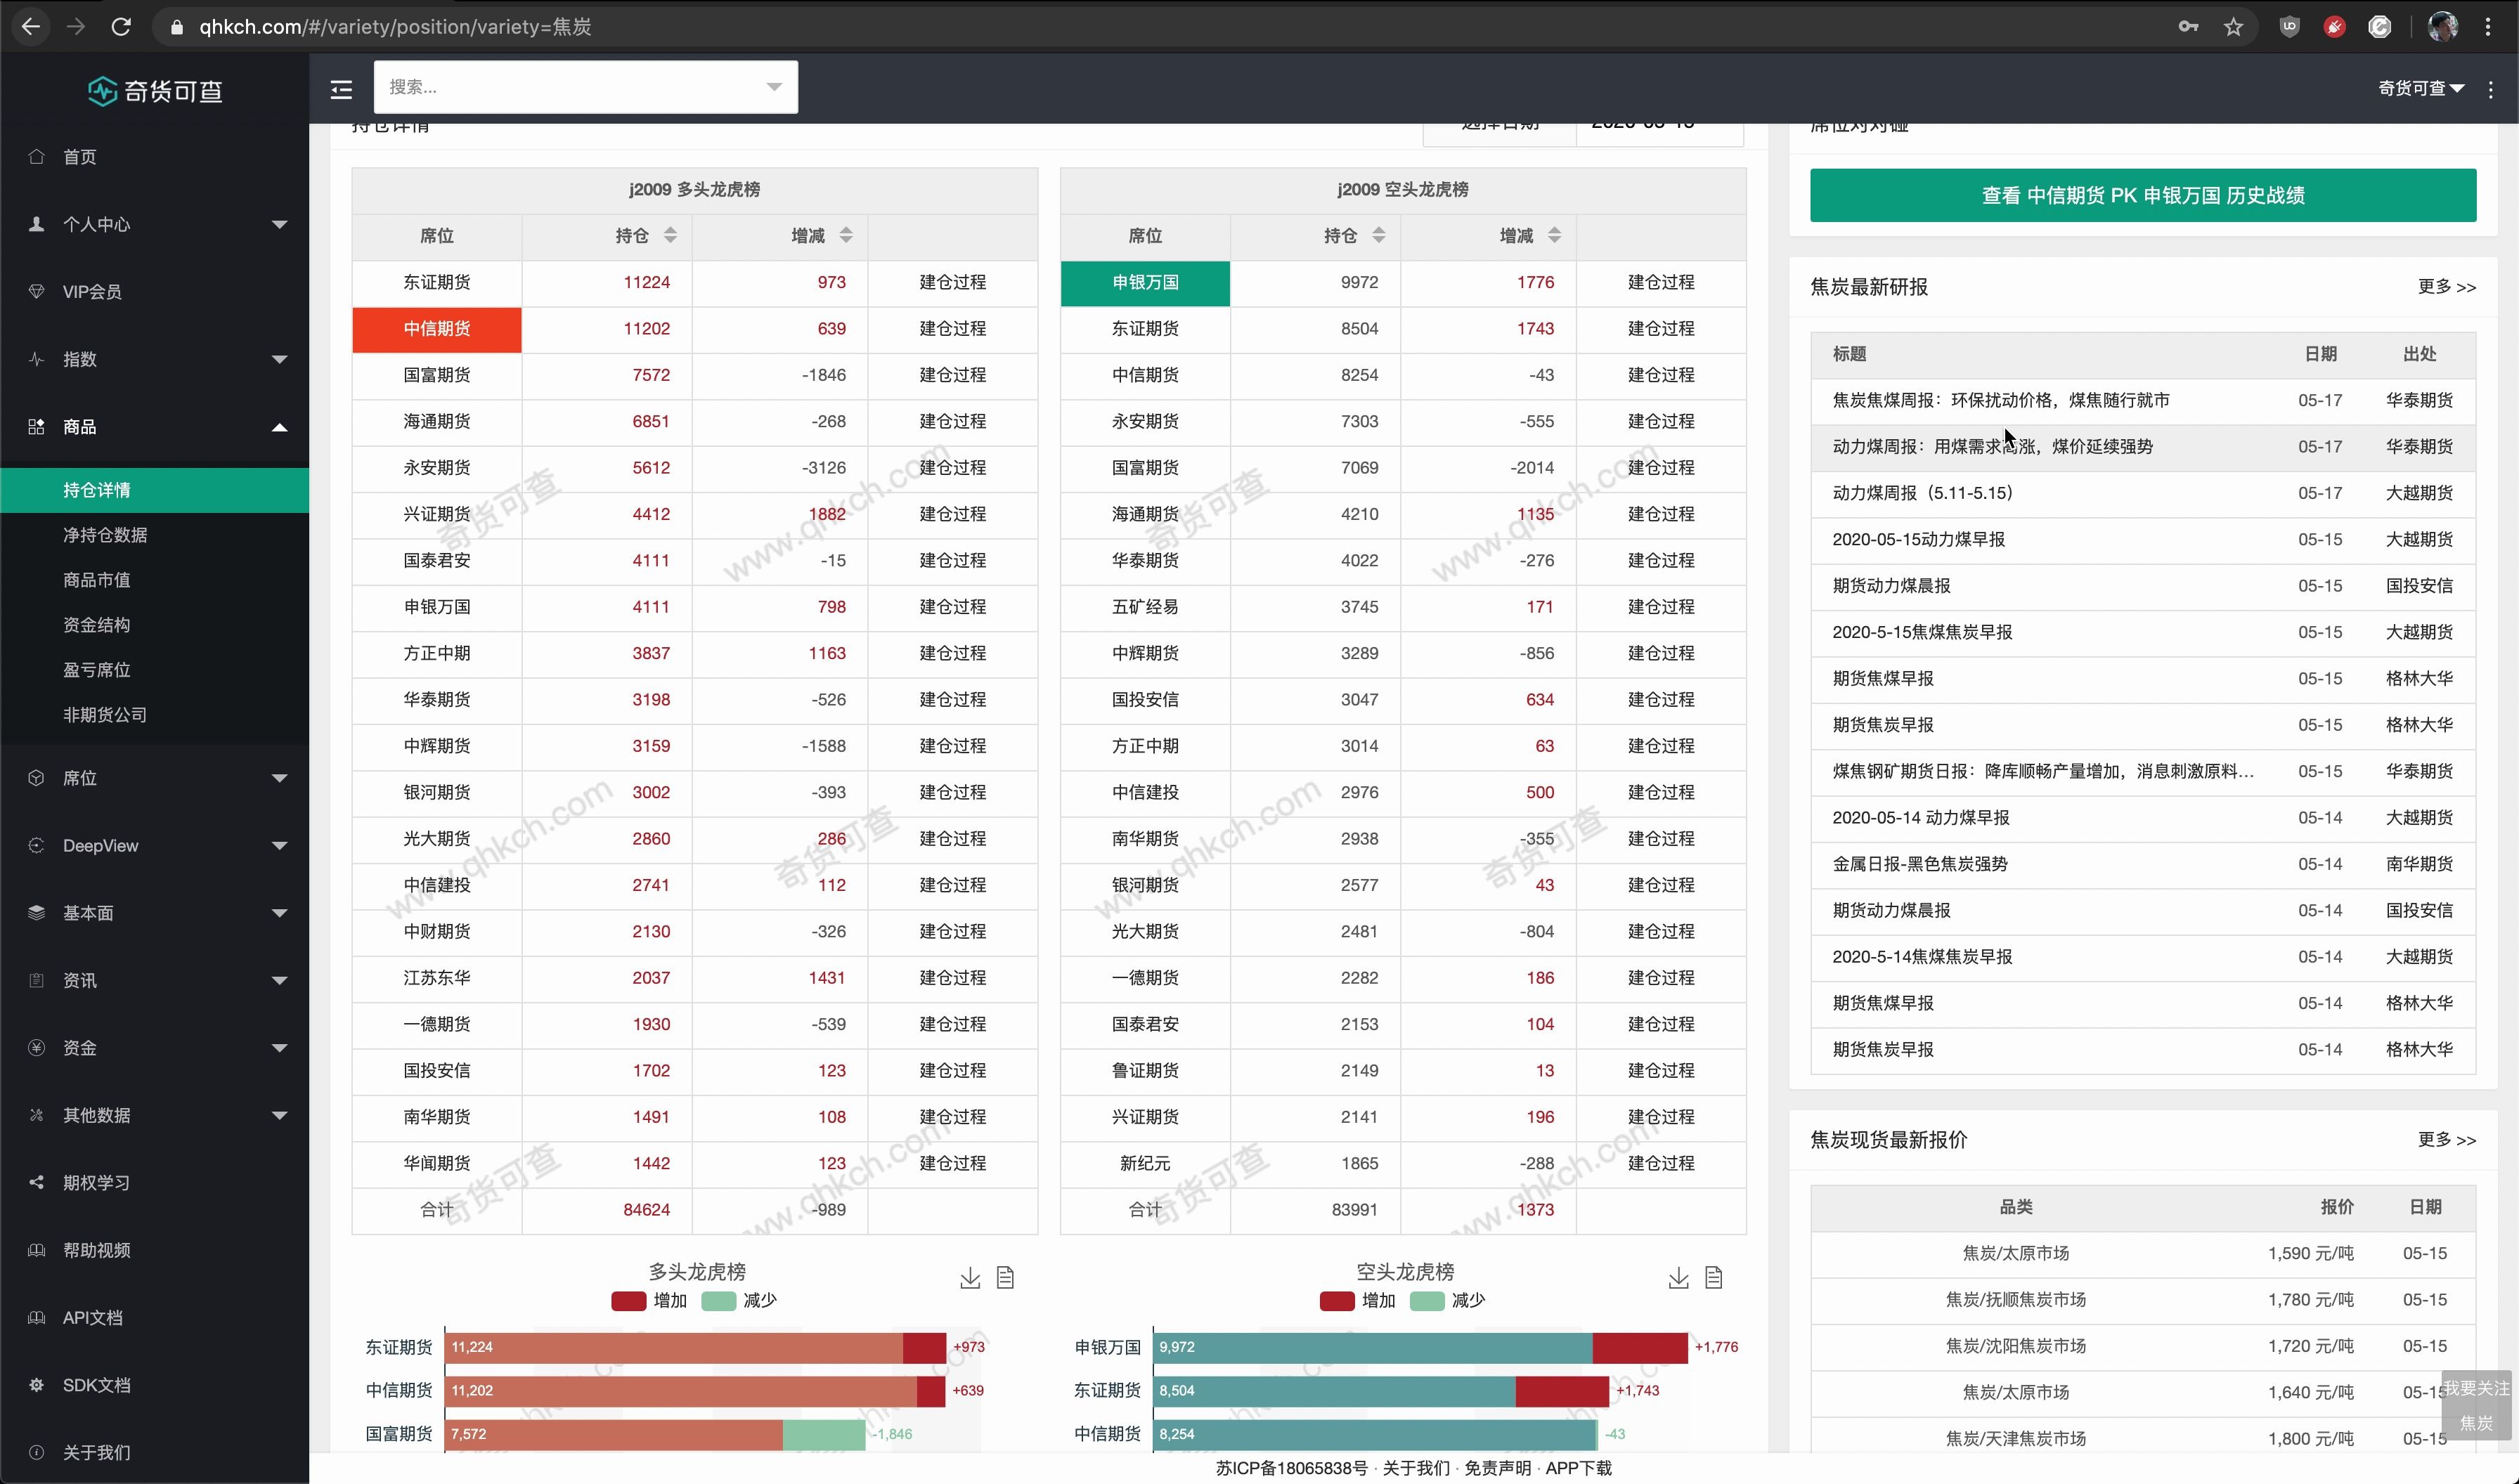Open data view for 空头龙虎榜 chart
The width and height of the screenshot is (2519, 1484).
tap(1713, 1278)
